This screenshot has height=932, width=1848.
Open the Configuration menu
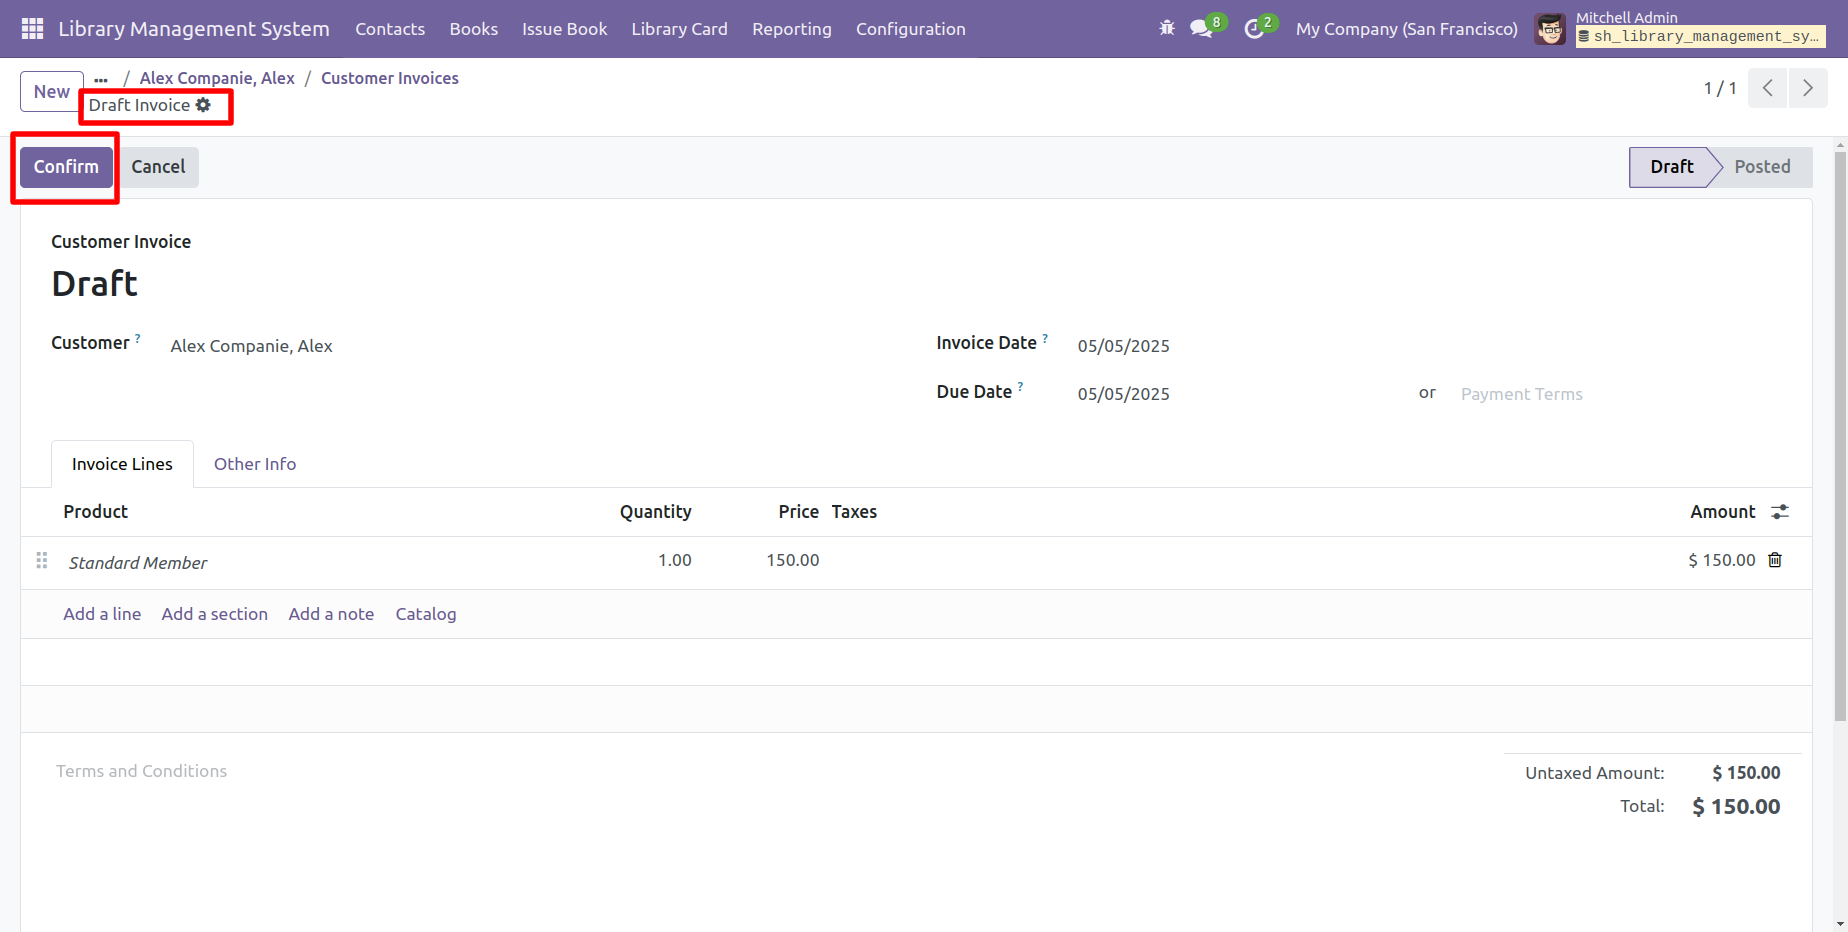(910, 29)
